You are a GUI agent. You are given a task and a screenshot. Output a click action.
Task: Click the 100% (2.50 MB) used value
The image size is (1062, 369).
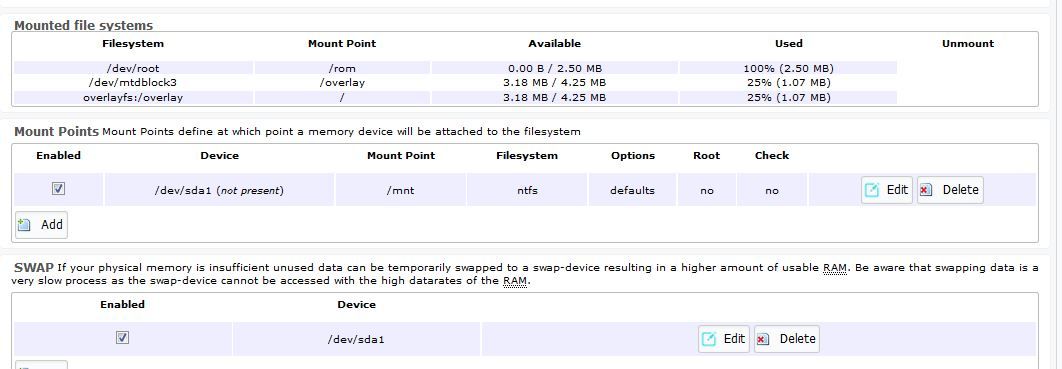coord(788,68)
